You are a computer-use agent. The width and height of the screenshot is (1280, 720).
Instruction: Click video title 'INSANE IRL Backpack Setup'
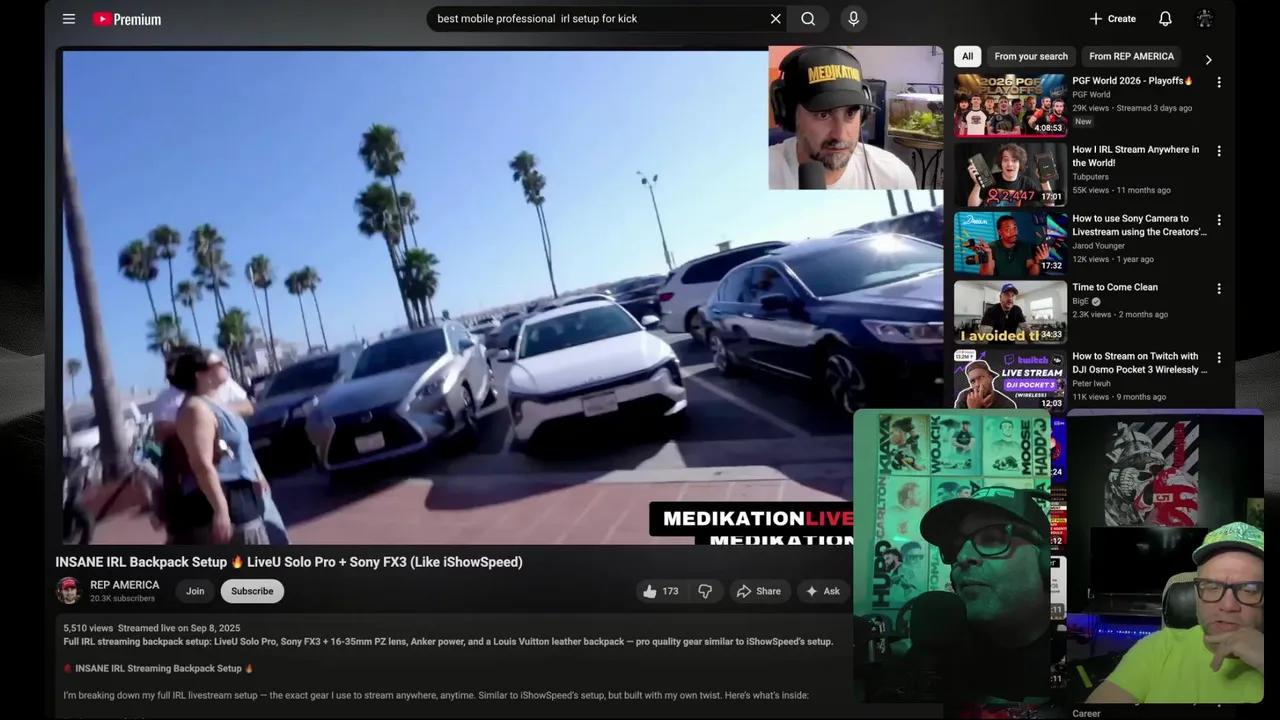tap(289, 562)
